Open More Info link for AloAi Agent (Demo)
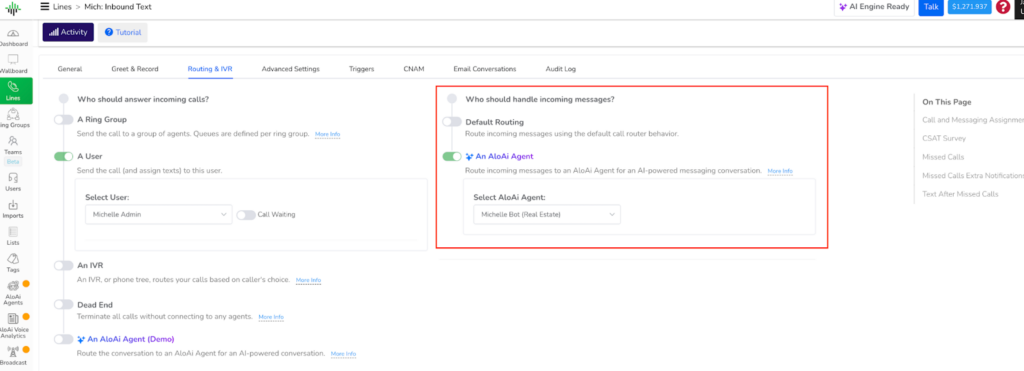The image size is (1024, 371). [x=344, y=353]
